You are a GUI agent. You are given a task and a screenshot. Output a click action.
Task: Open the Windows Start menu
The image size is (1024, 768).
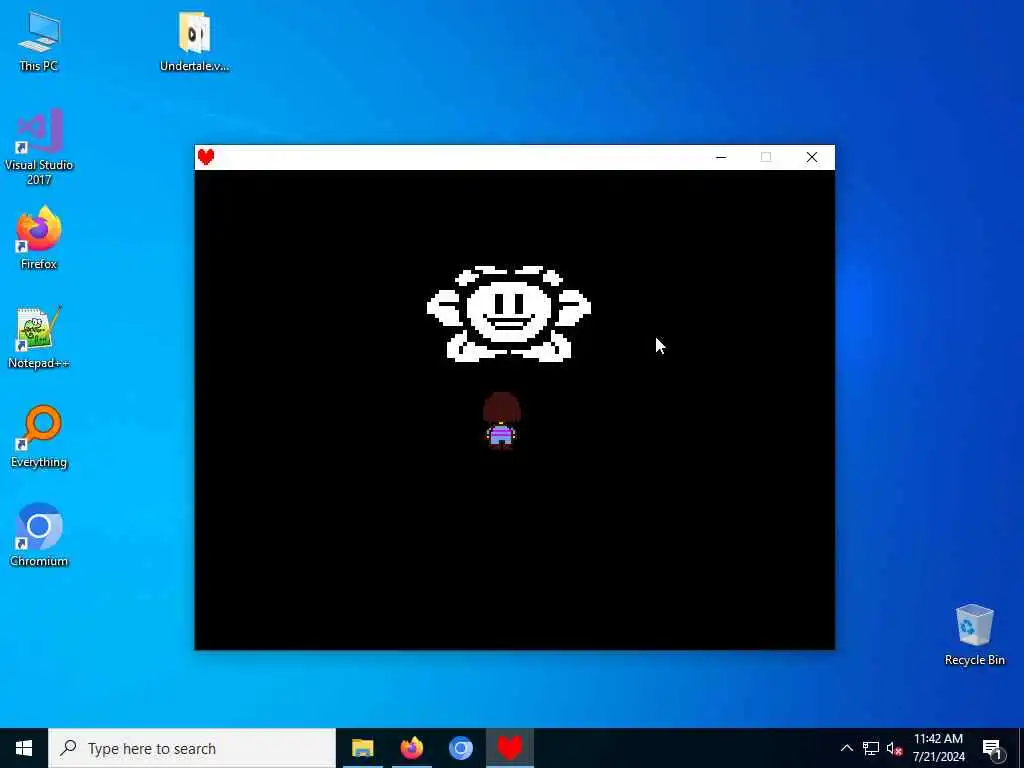coord(24,748)
